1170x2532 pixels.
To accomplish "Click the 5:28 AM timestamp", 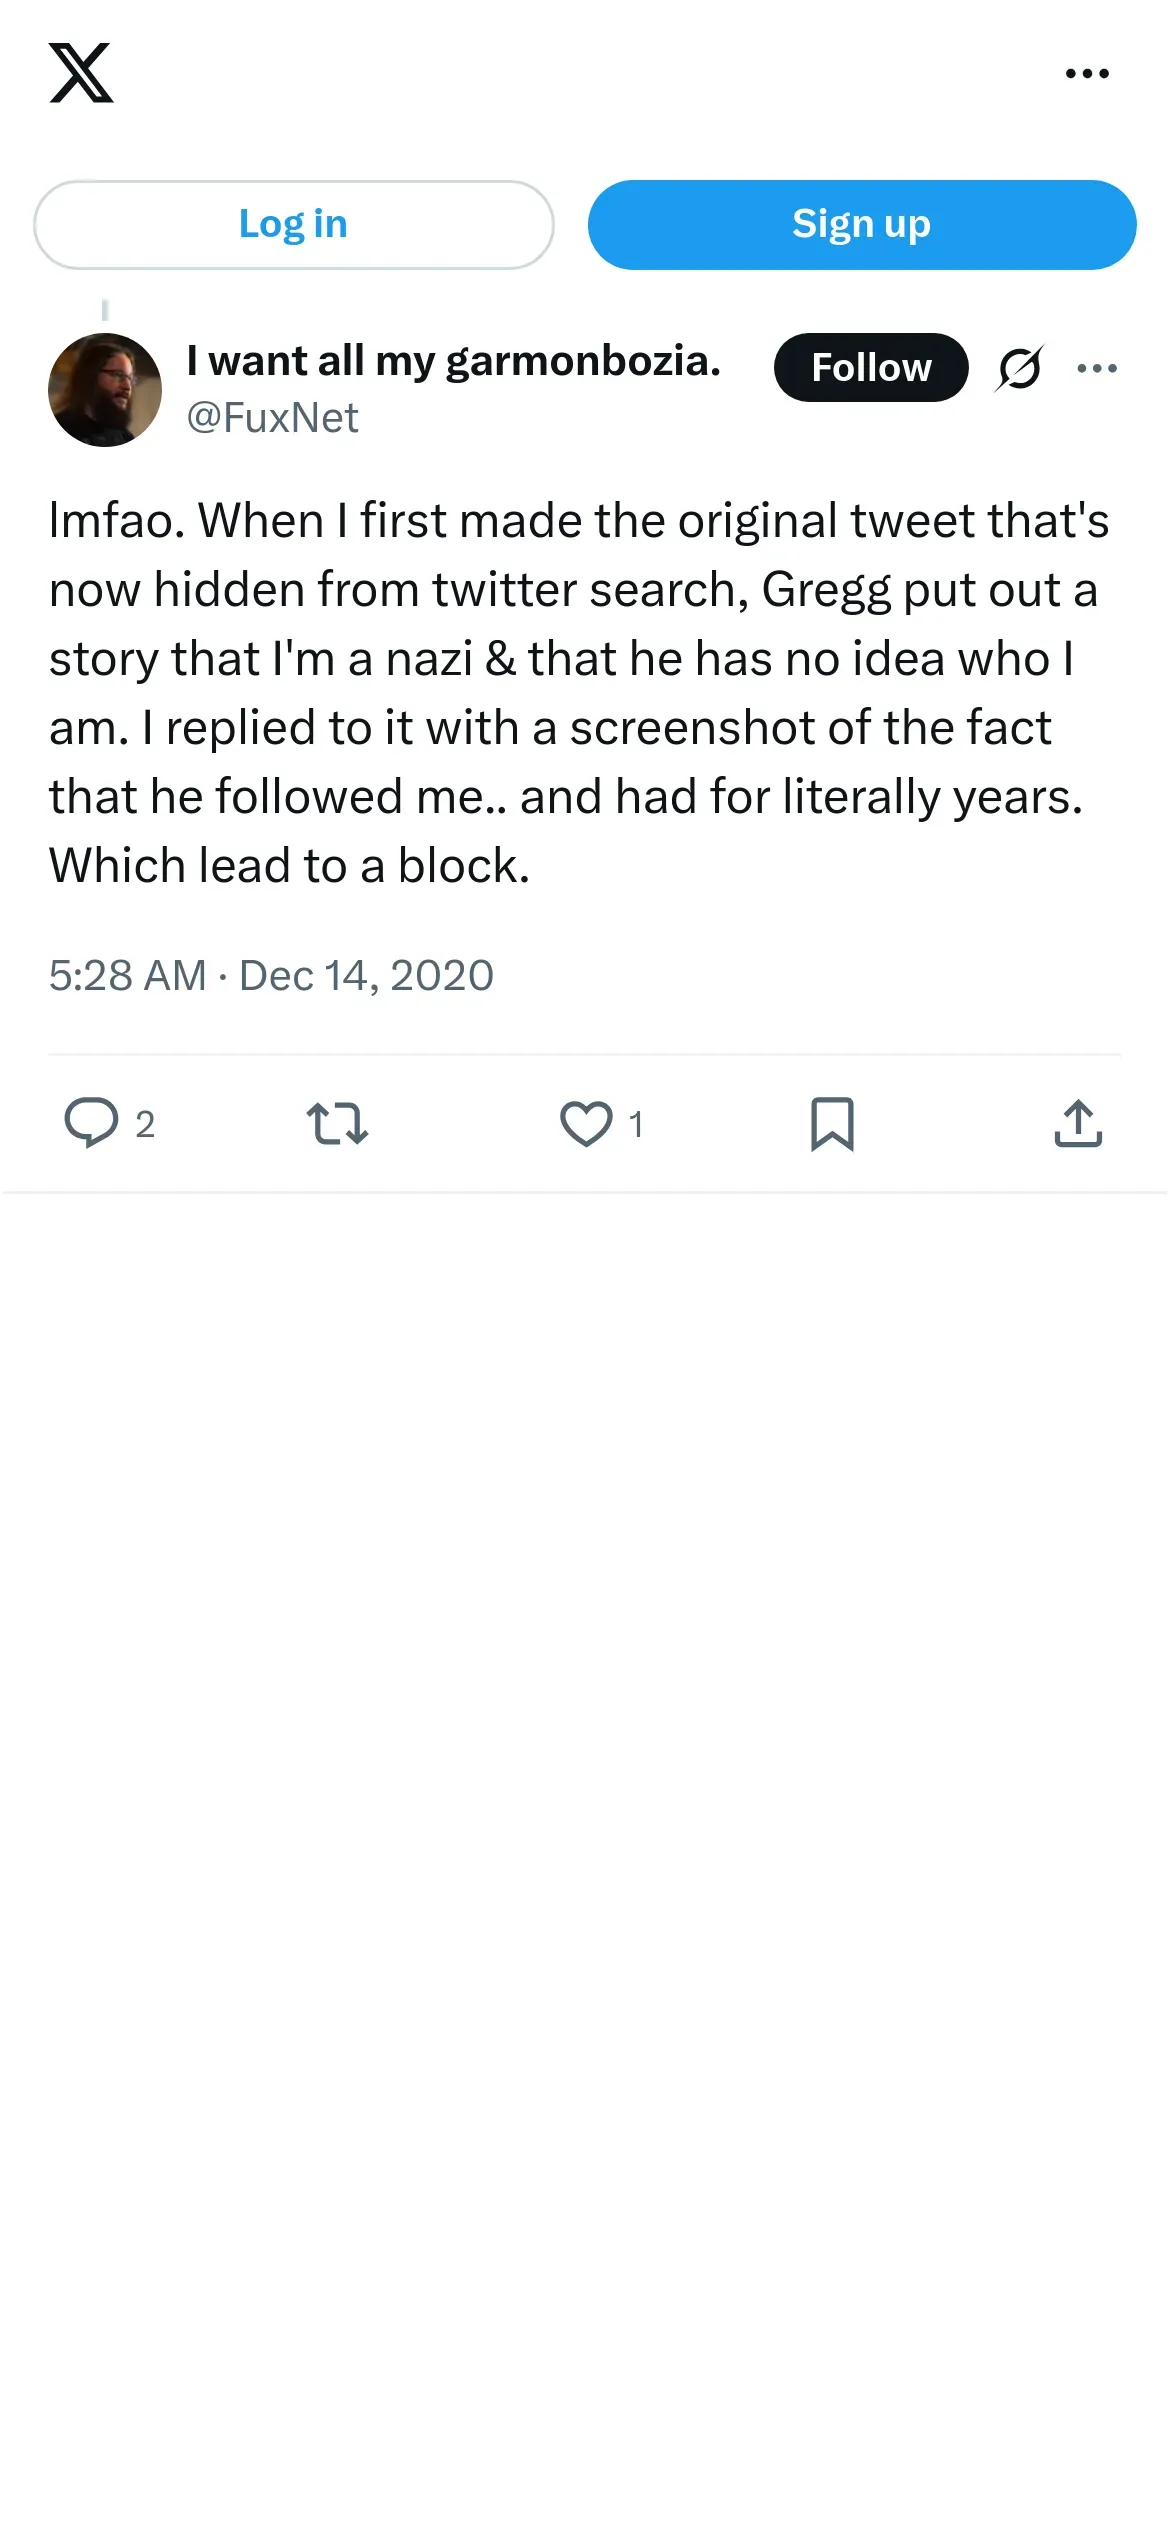I will 128,976.
